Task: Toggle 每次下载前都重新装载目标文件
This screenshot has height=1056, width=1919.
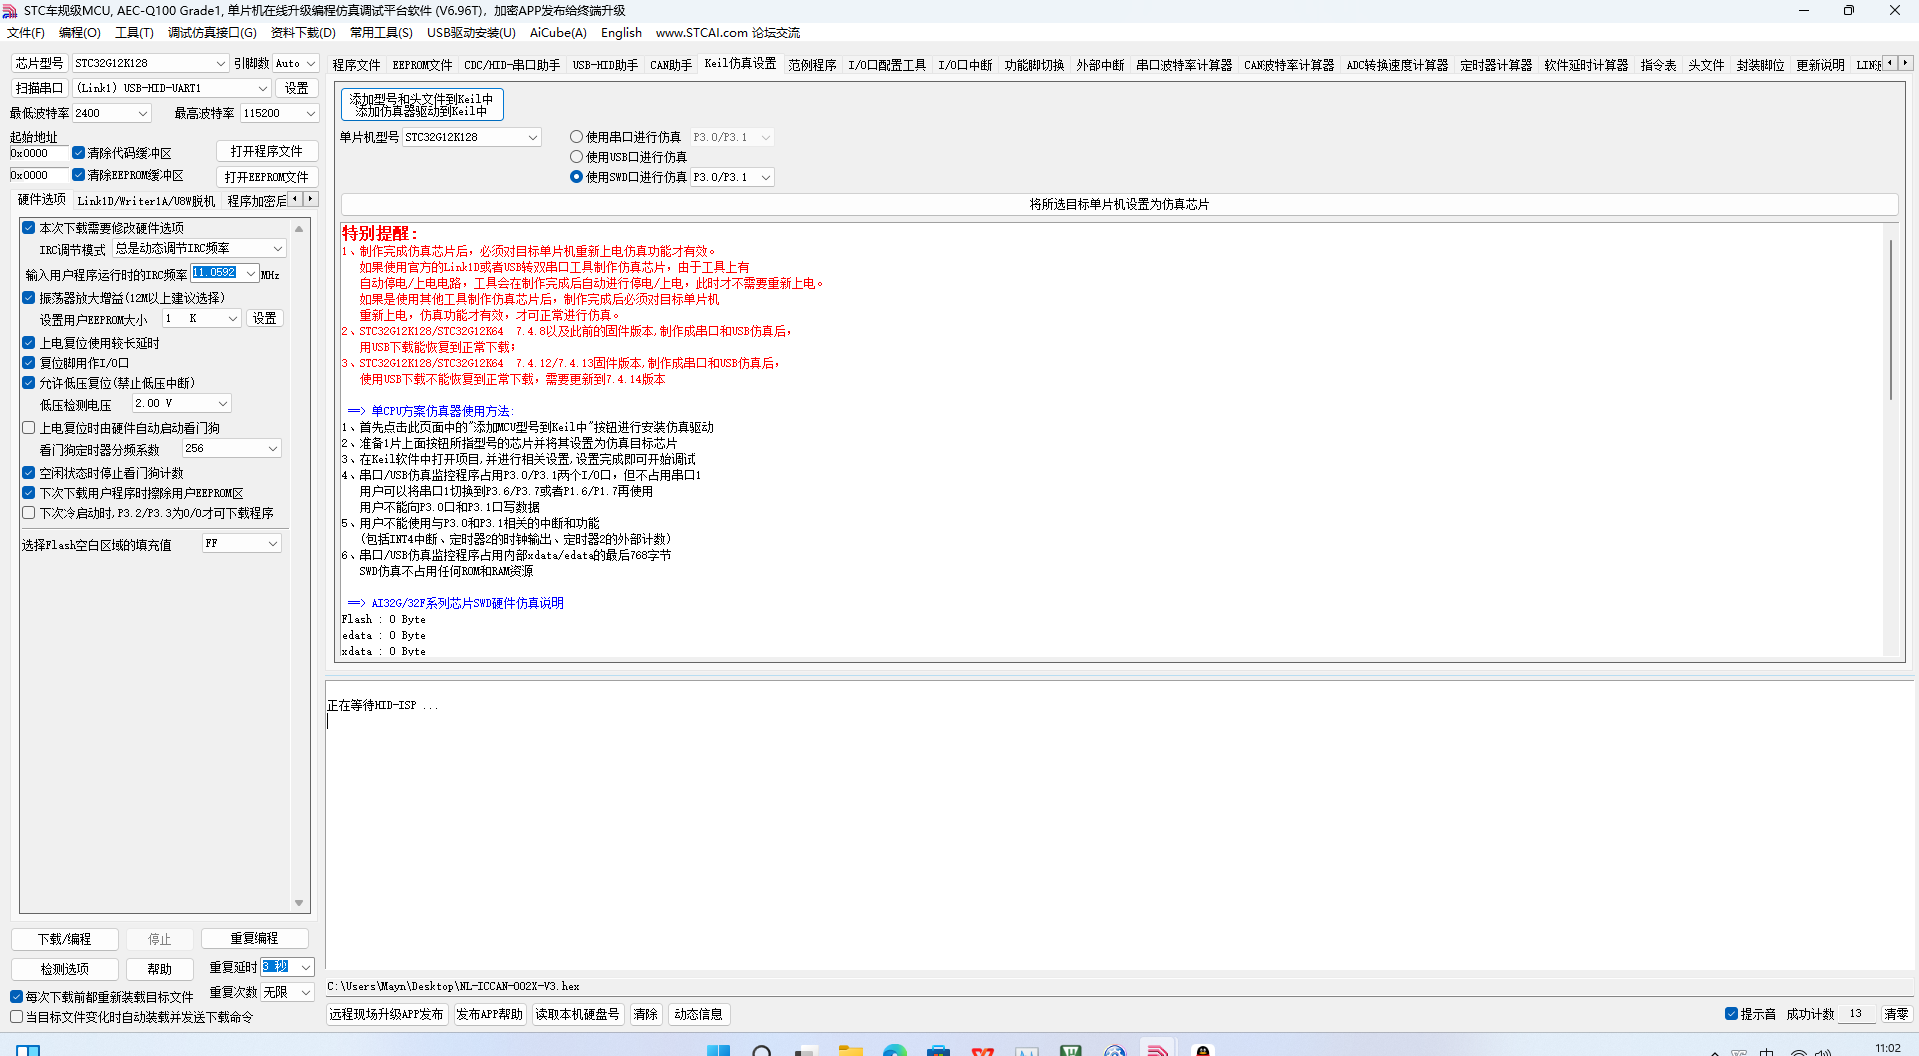Action: coord(16,997)
